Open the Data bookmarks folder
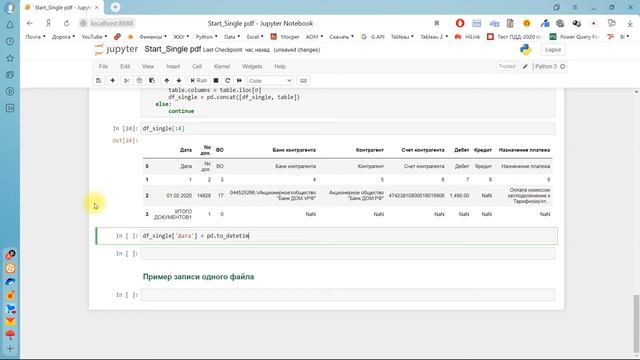640x360 pixels. pyautogui.click(x=232, y=37)
